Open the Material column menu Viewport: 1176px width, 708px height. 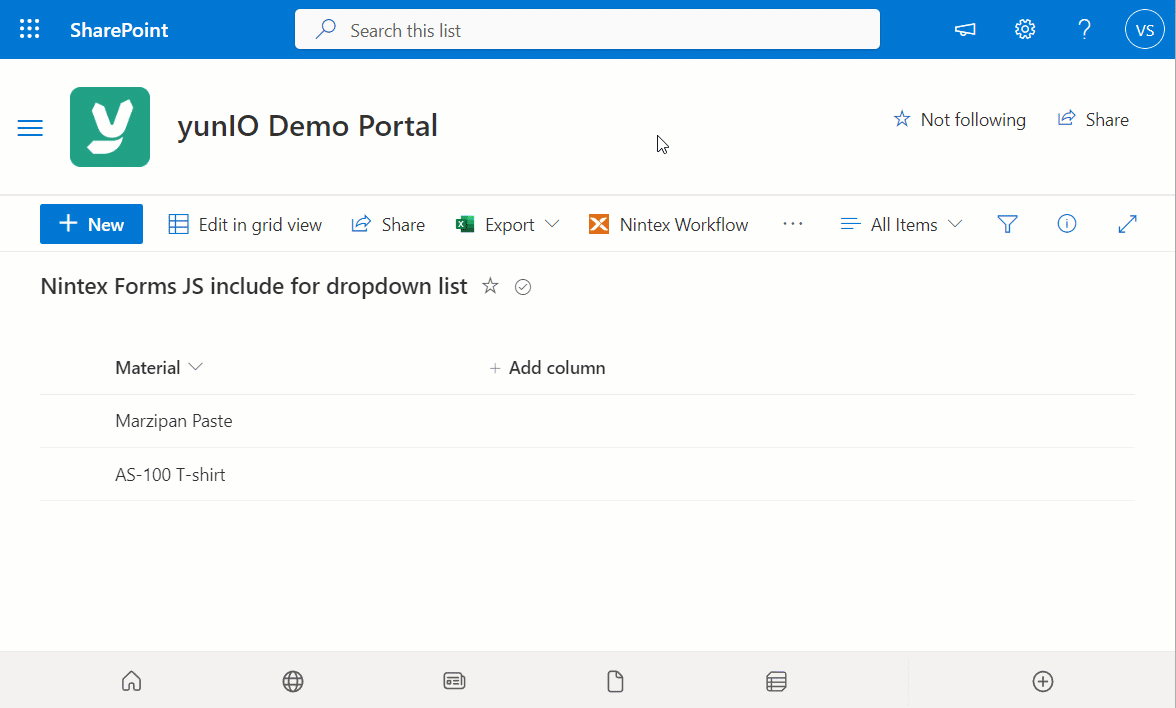[x=197, y=367]
